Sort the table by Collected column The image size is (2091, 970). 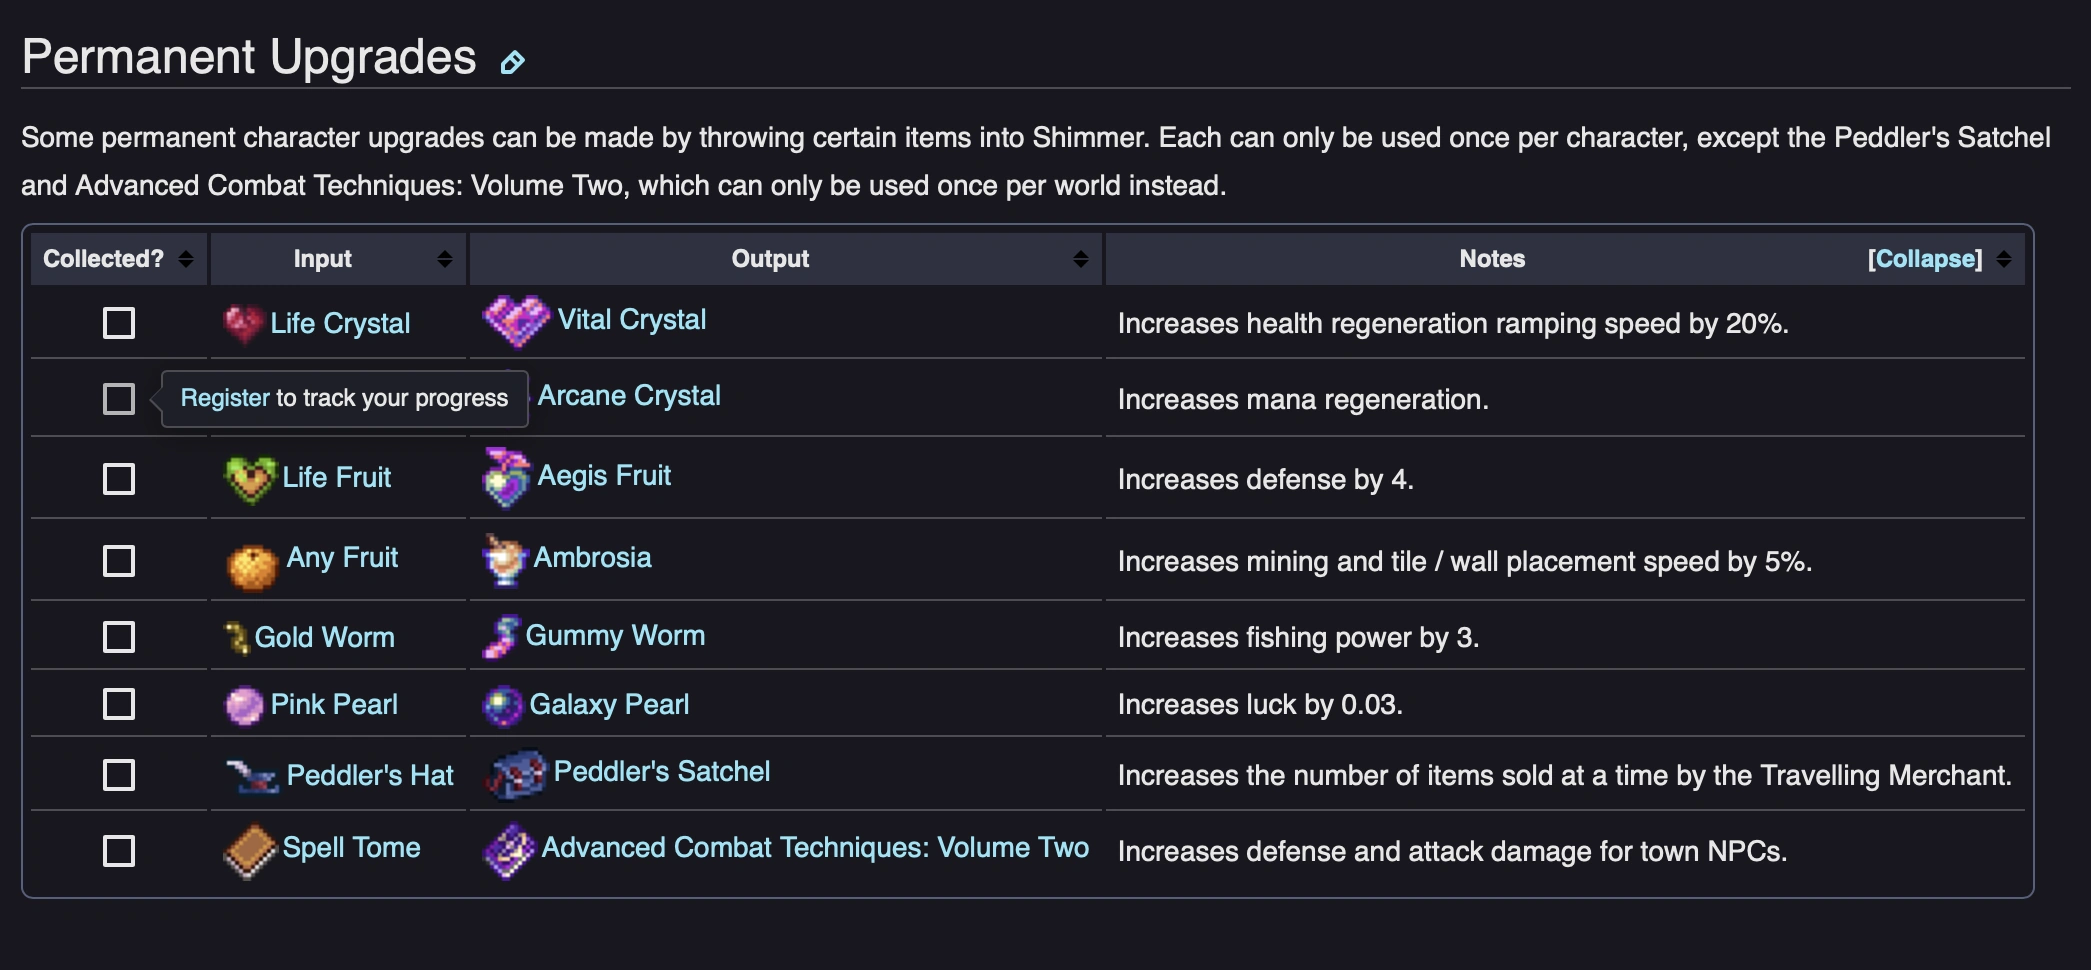(186, 259)
